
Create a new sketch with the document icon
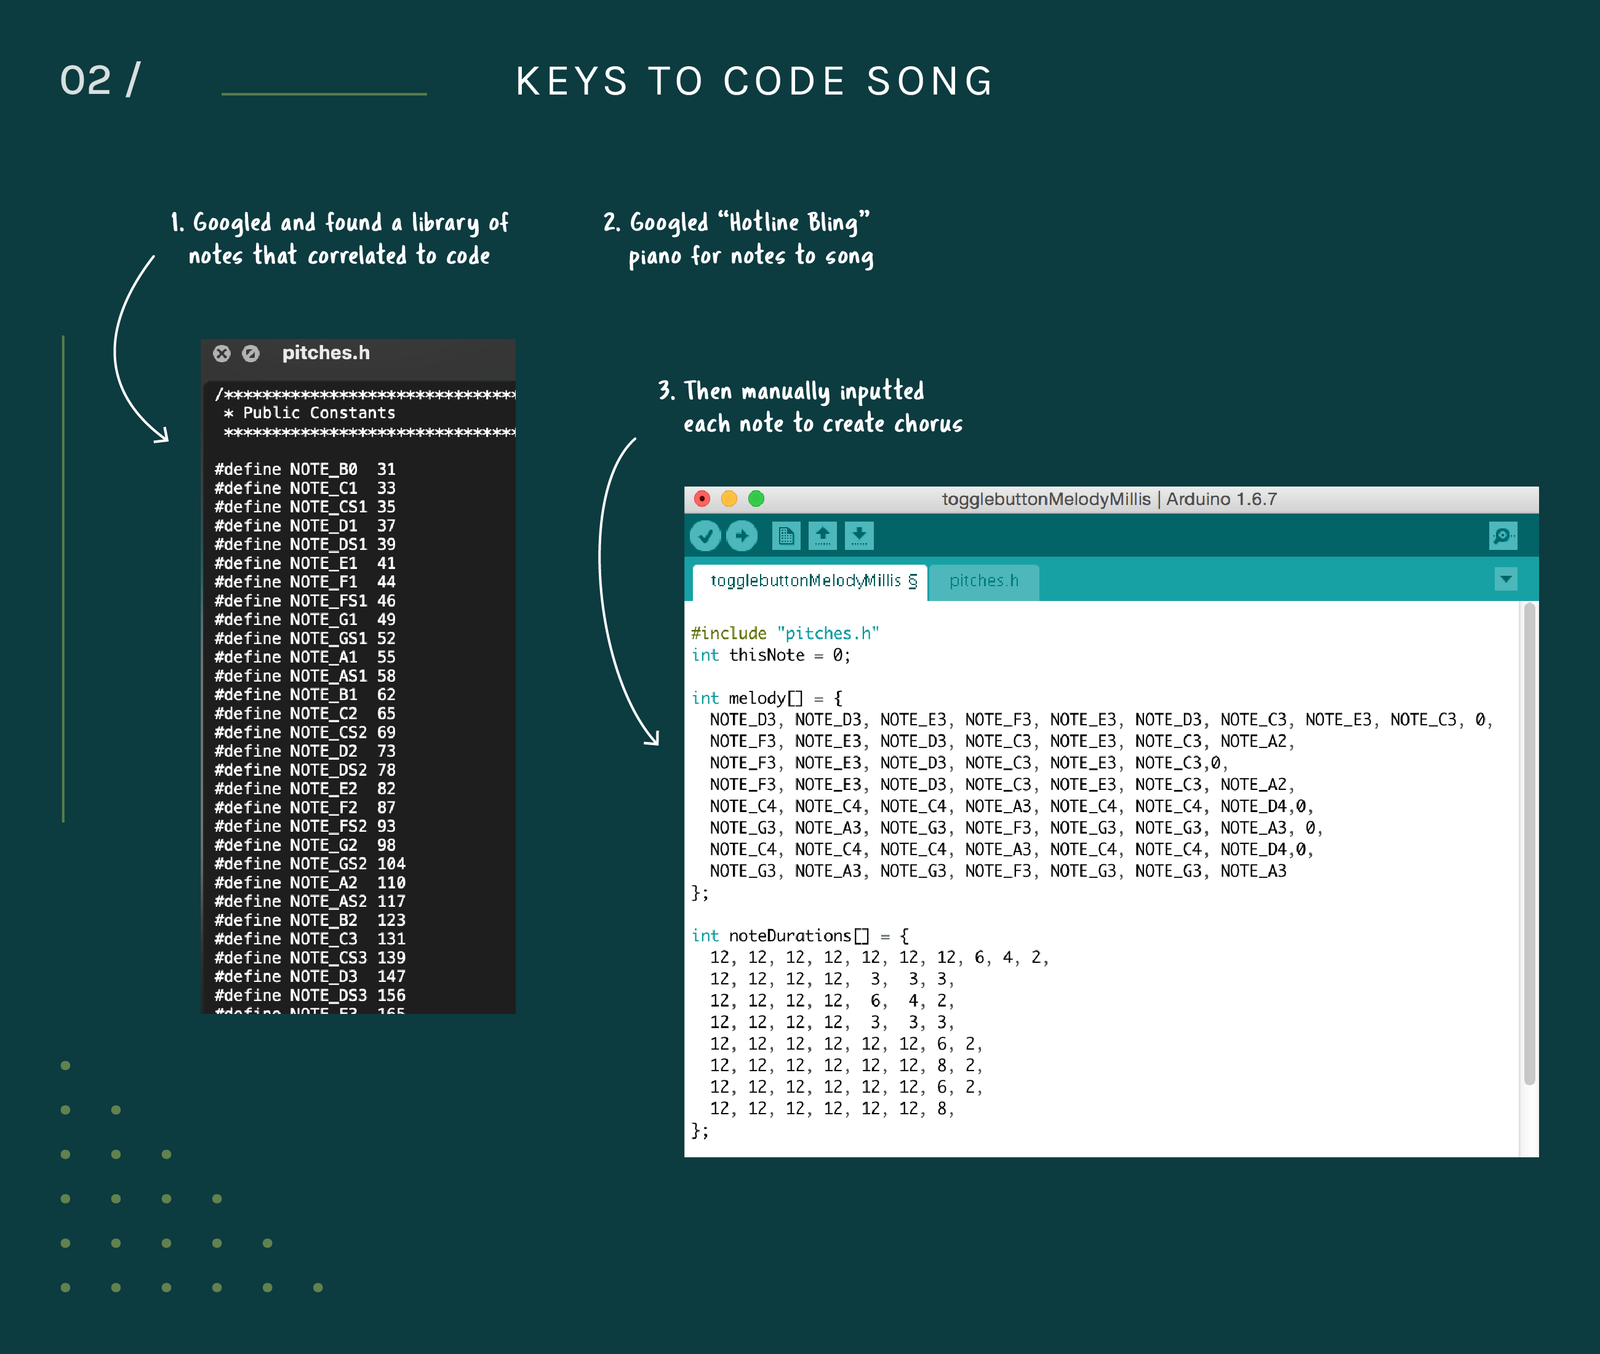(x=788, y=536)
